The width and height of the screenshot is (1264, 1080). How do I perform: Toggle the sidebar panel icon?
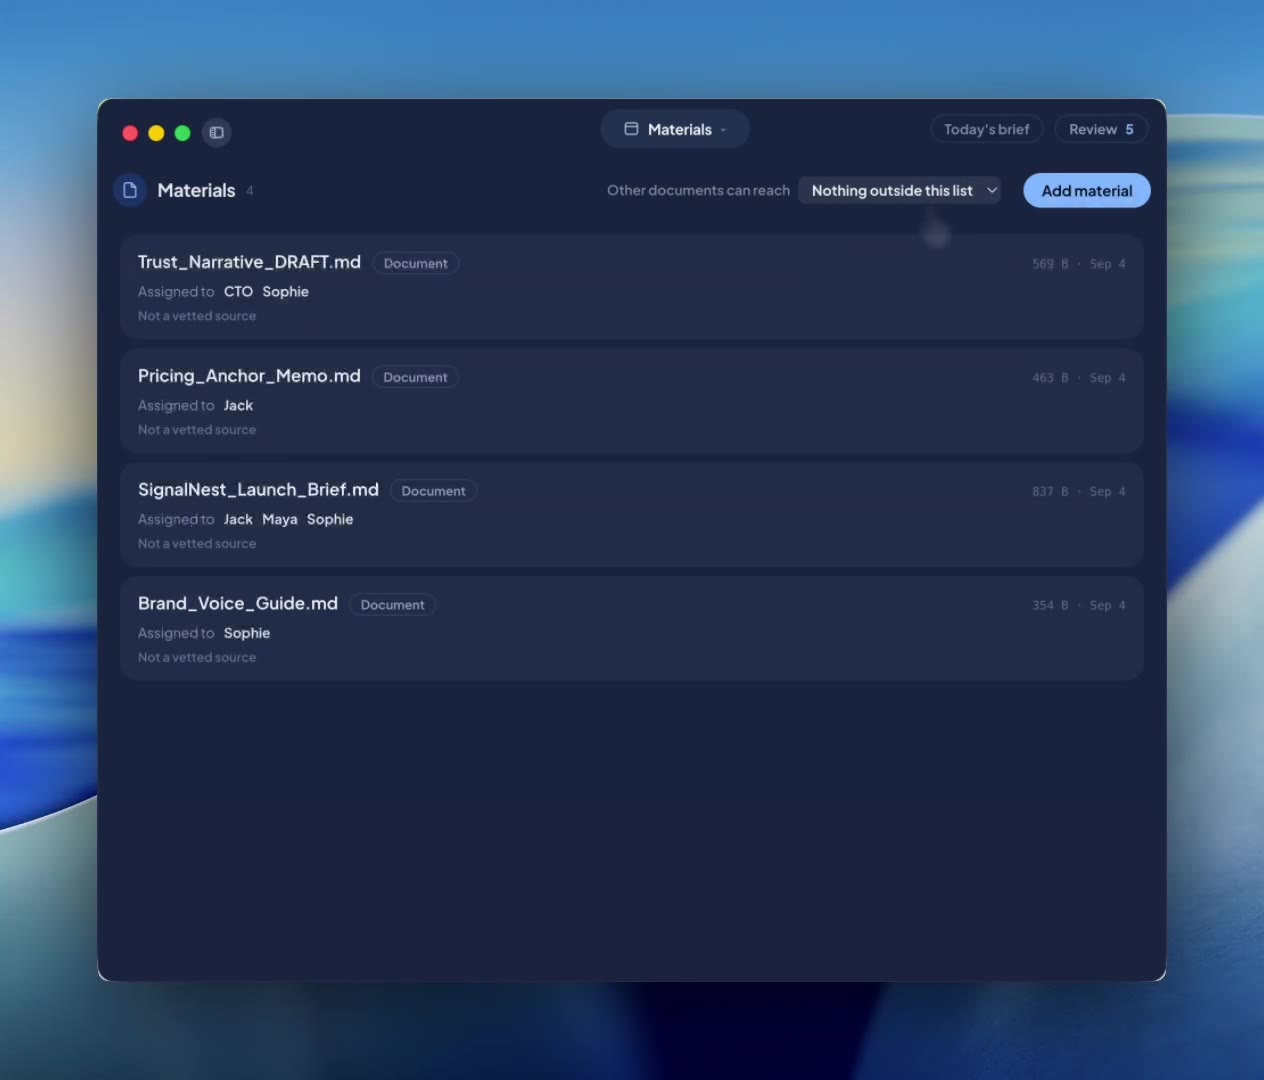point(216,133)
